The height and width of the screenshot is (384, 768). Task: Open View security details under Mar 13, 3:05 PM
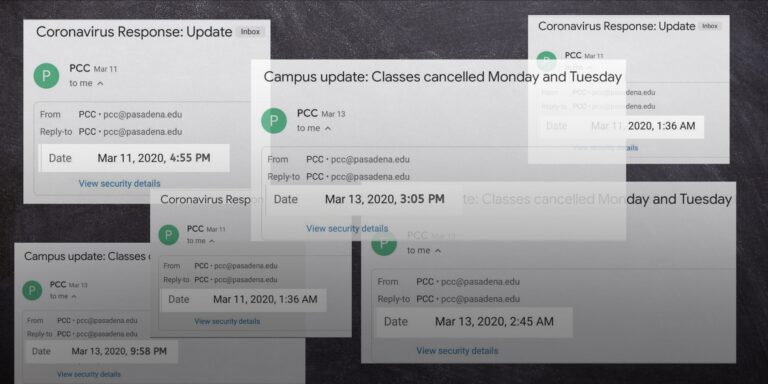pos(347,228)
